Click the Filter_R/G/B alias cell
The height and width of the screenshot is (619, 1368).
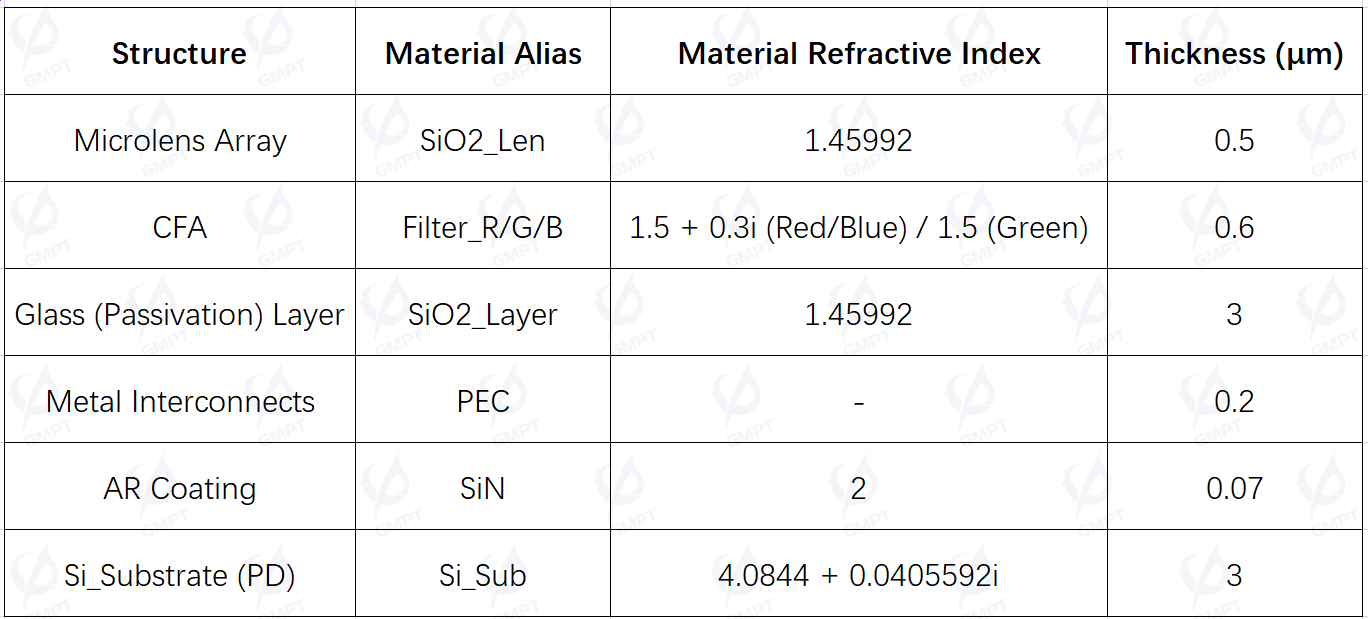pyautogui.click(x=483, y=227)
